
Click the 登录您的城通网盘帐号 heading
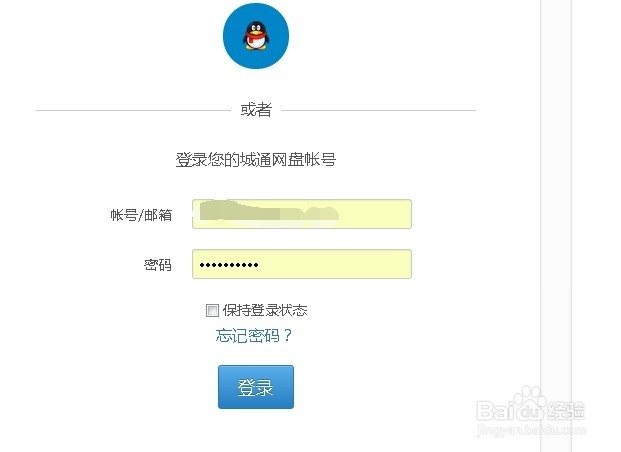coord(256,160)
